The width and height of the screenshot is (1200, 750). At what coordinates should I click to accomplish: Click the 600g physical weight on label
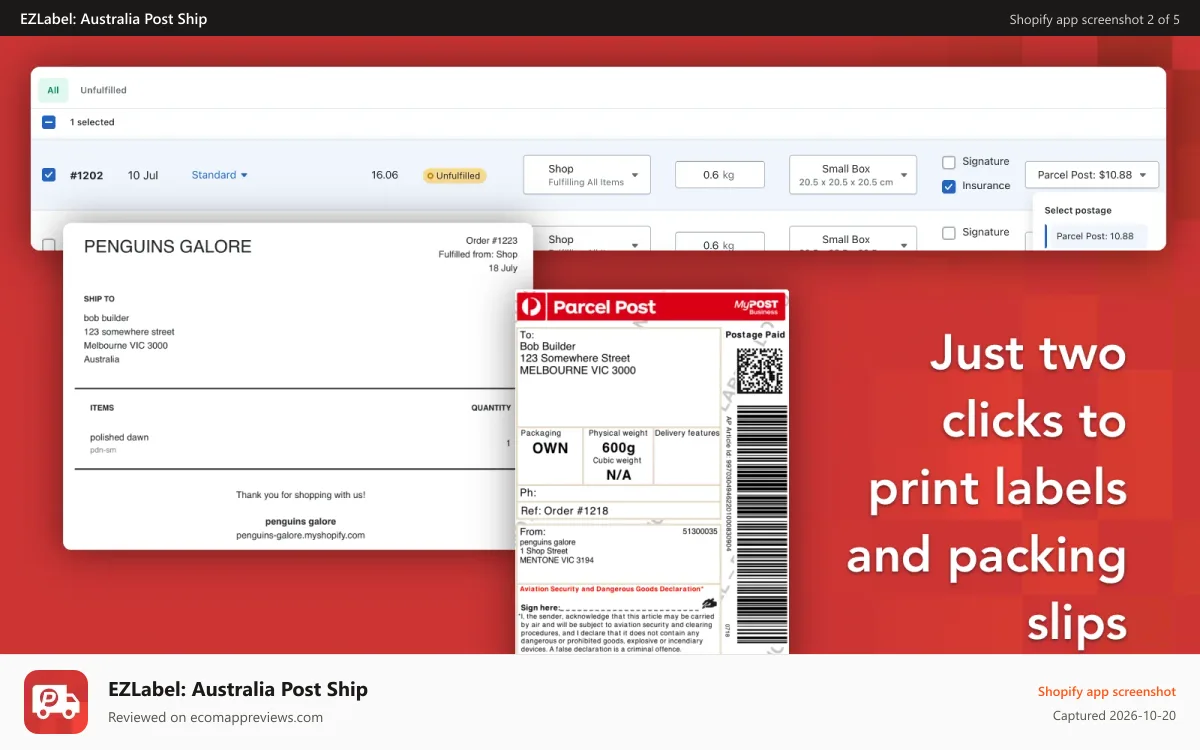[x=618, y=448]
